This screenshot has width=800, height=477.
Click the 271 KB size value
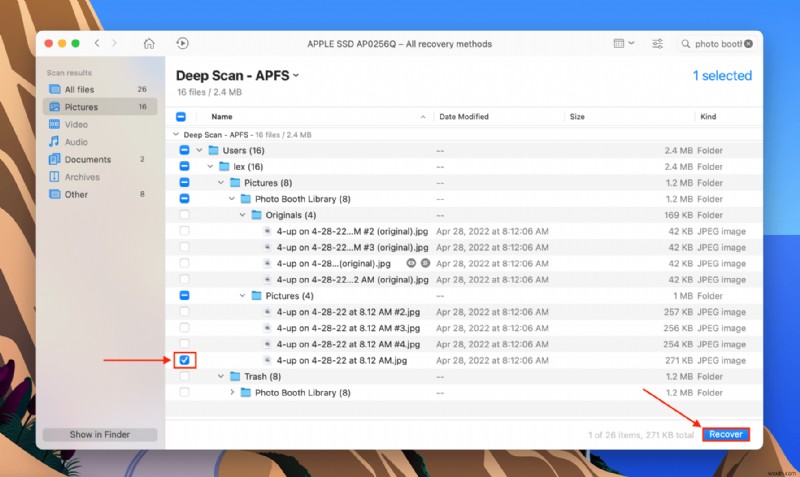[679, 360]
